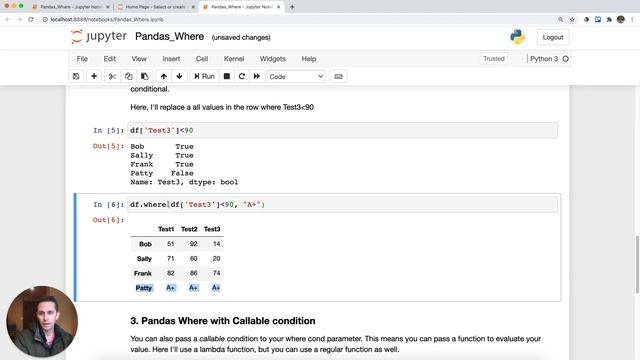Screen dimensions: 640x360
Task: Reload the browser page
Action: pyautogui.click(x=31, y=19)
